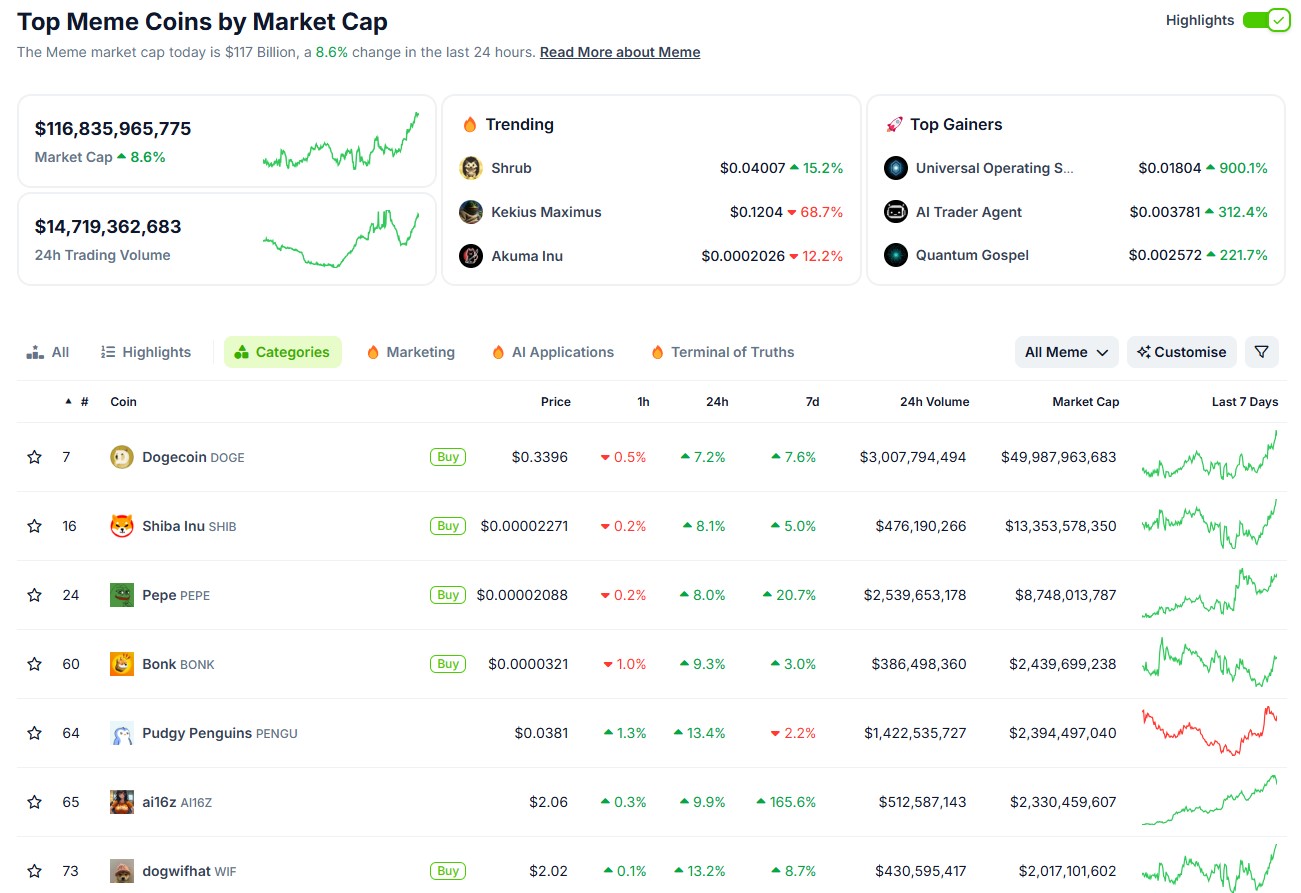Image resolution: width=1301 pixels, height=893 pixels.
Task: Open Shrub in the Trending list
Action: tap(511, 168)
